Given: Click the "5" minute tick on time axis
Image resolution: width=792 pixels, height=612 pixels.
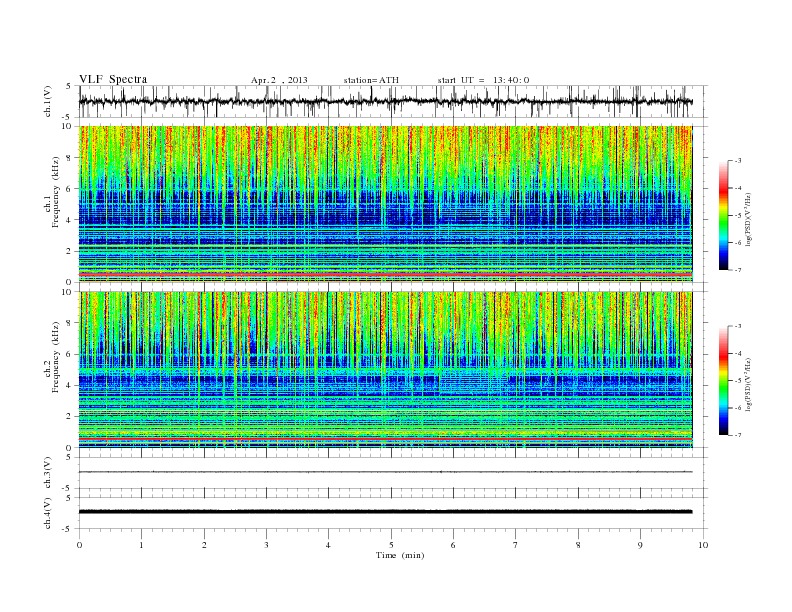Looking at the screenshot, I should 391,545.
